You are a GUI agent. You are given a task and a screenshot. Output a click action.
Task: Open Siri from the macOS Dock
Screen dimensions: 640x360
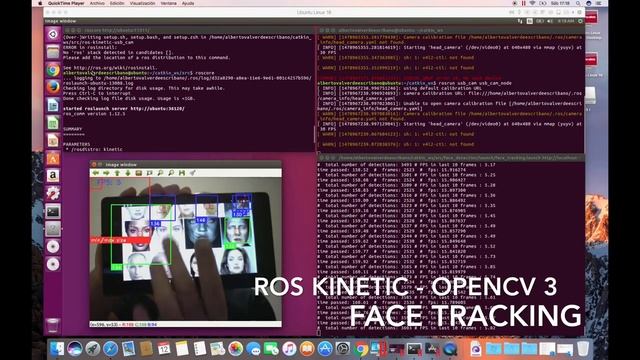75,349
